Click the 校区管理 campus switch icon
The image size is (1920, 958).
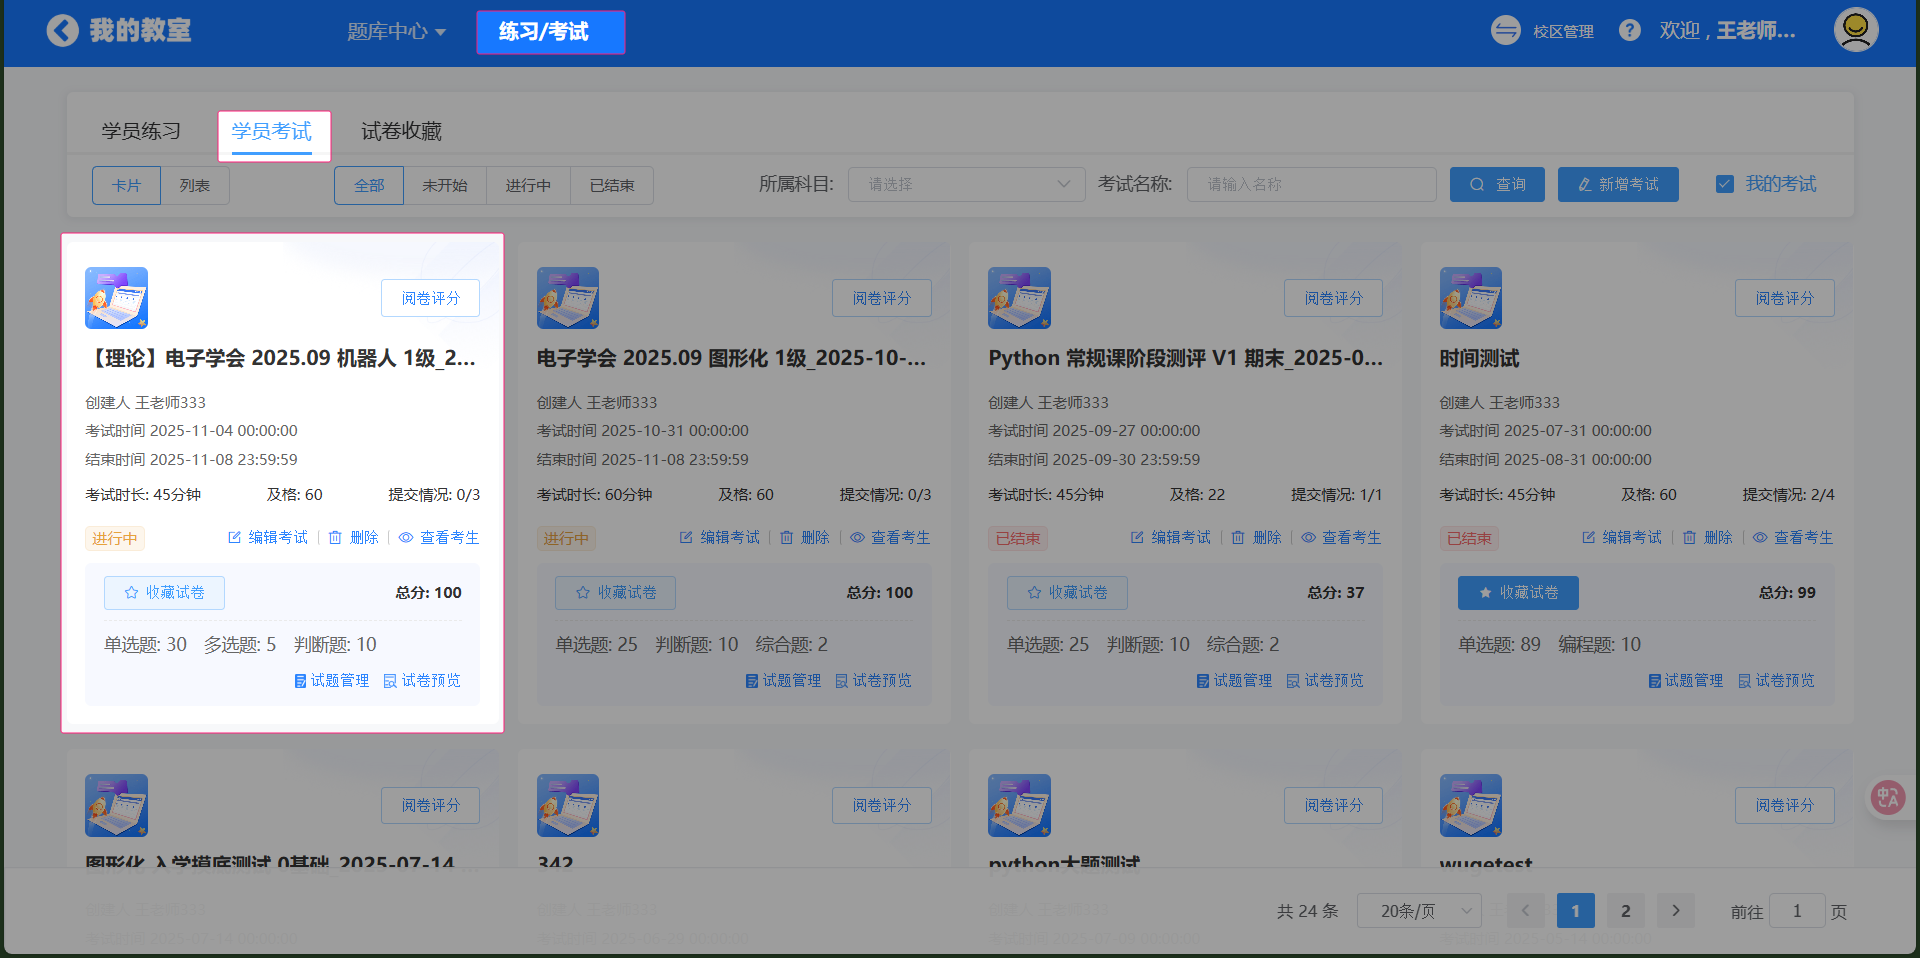1505,31
